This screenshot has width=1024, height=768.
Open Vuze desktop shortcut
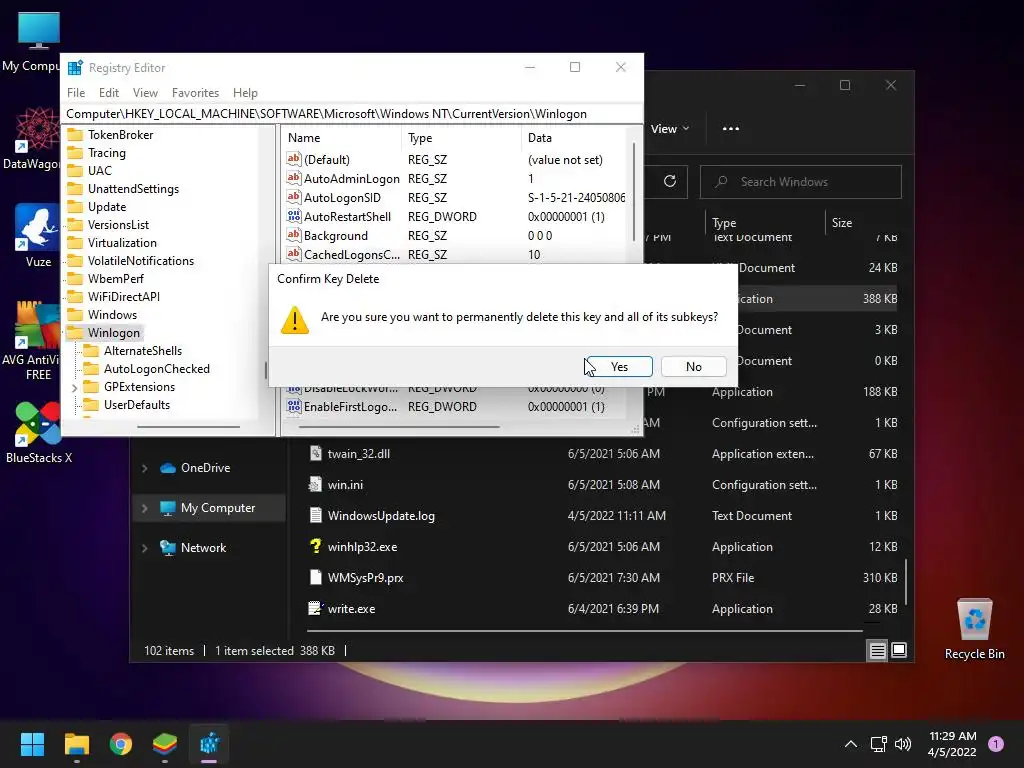click(x=38, y=235)
